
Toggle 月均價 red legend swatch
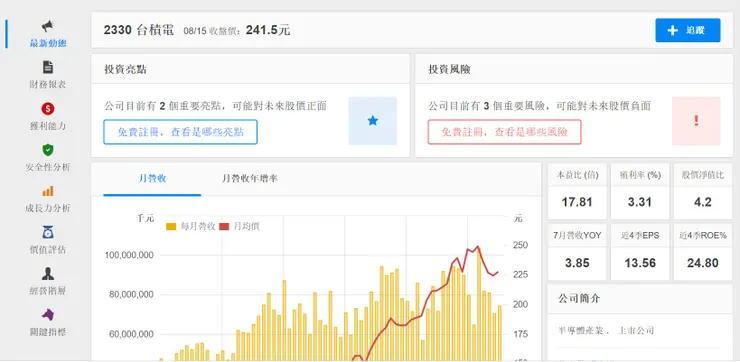coord(224,227)
